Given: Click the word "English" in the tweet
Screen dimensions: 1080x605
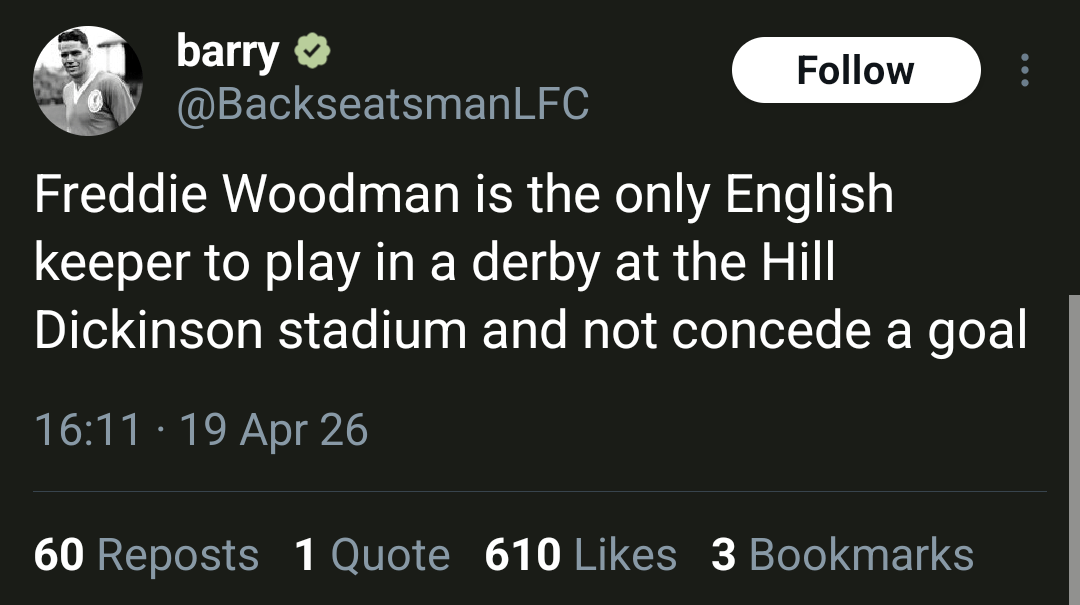Looking at the screenshot, I should (x=809, y=195).
